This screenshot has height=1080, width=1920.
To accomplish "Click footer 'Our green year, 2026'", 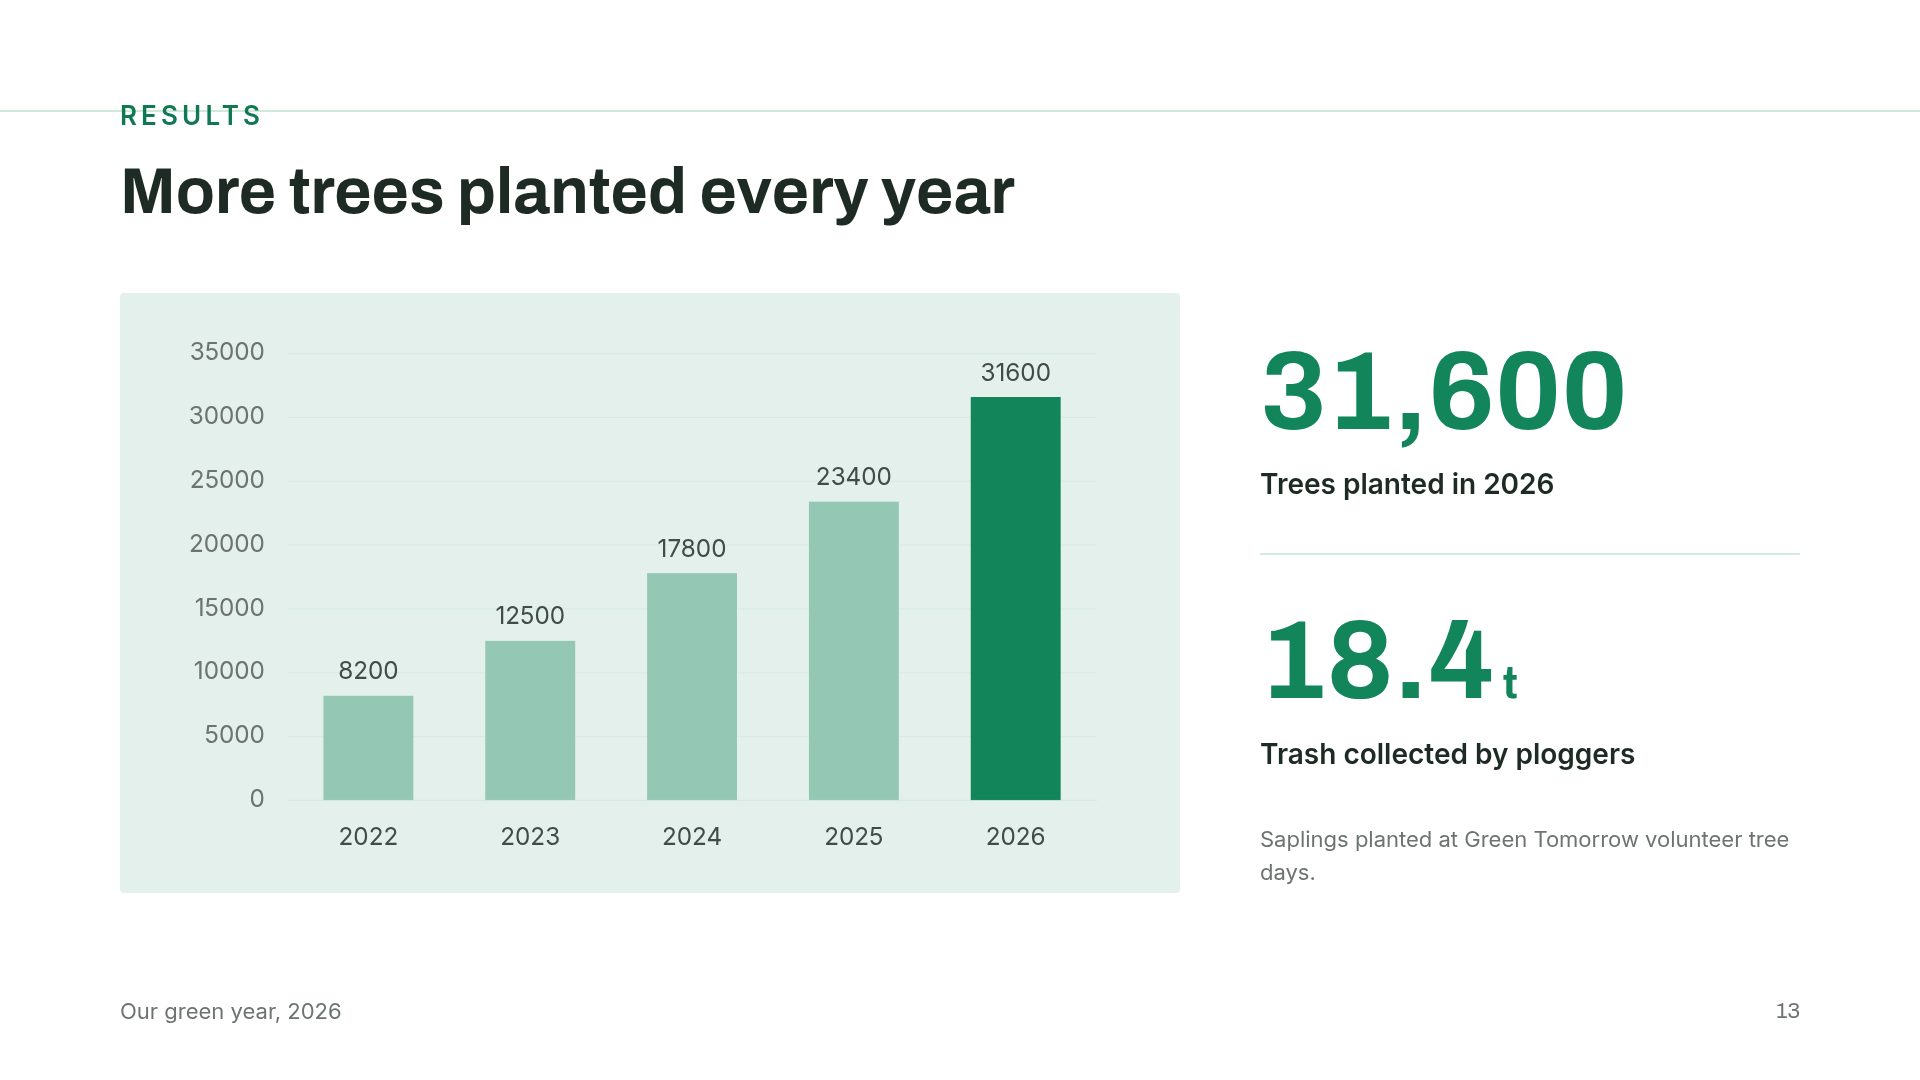I will pyautogui.click(x=230, y=1012).
